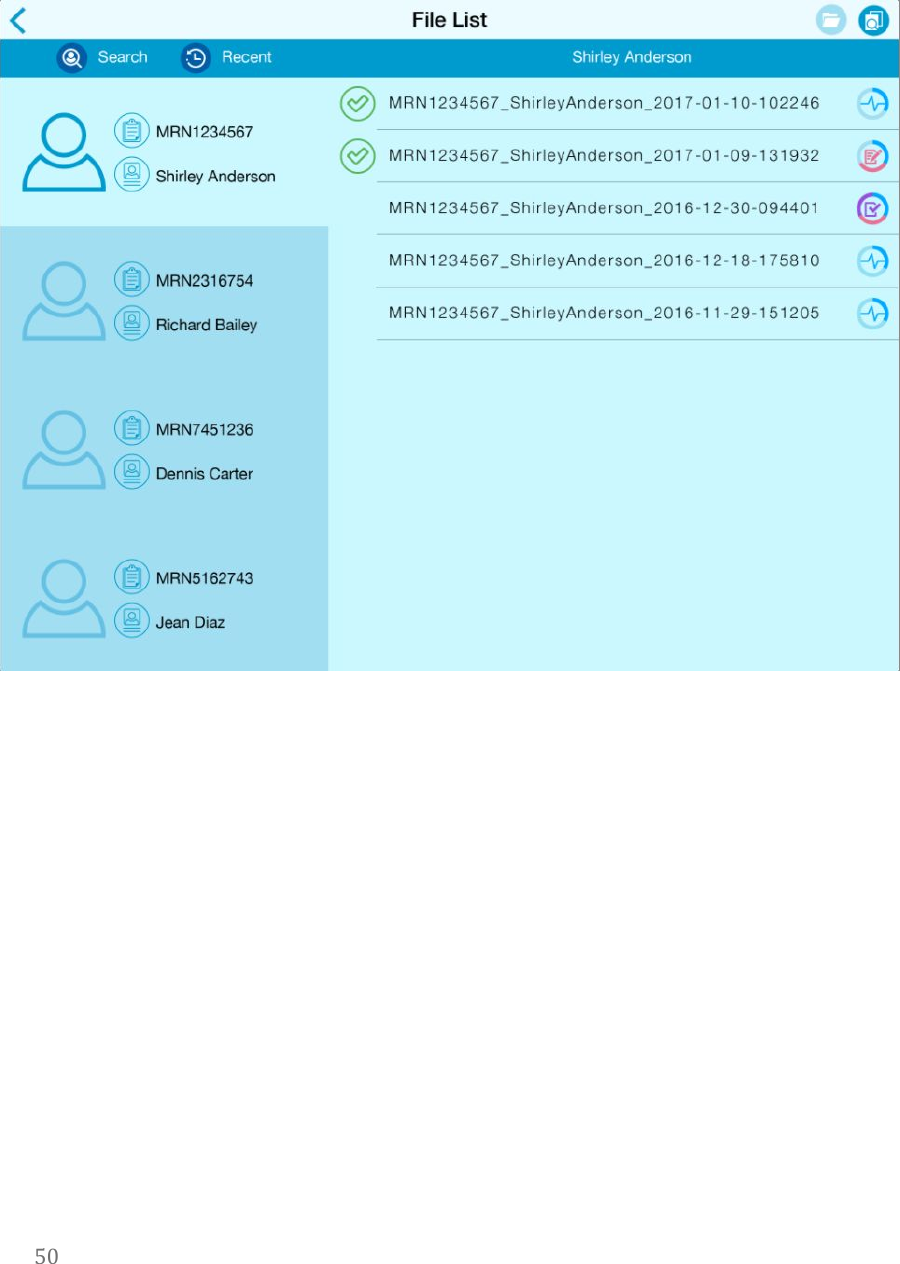Show the Recent files list

tap(247, 58)
